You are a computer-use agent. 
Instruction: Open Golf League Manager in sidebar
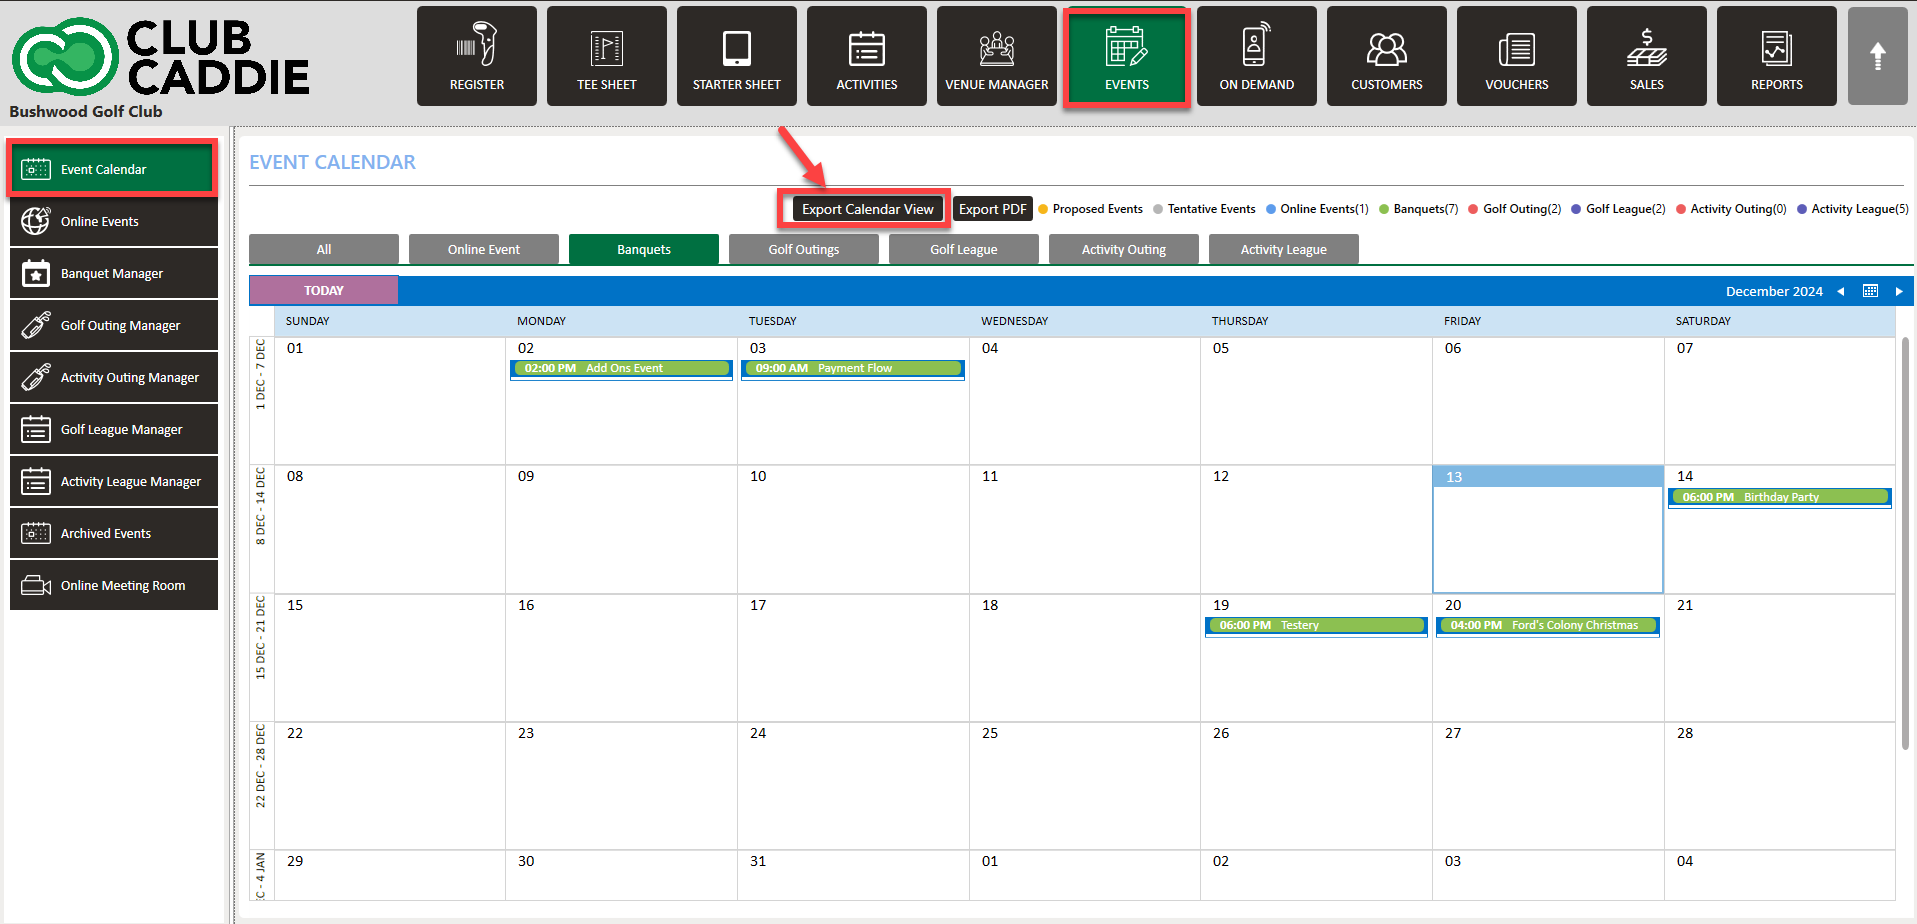tap(114, 429)
